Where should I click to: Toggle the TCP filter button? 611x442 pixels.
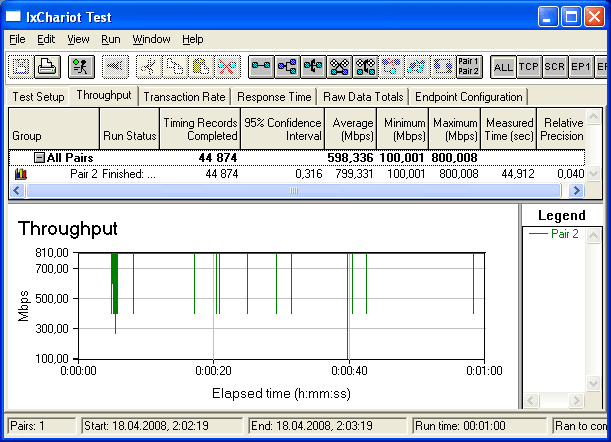click(x=529, y=67)
